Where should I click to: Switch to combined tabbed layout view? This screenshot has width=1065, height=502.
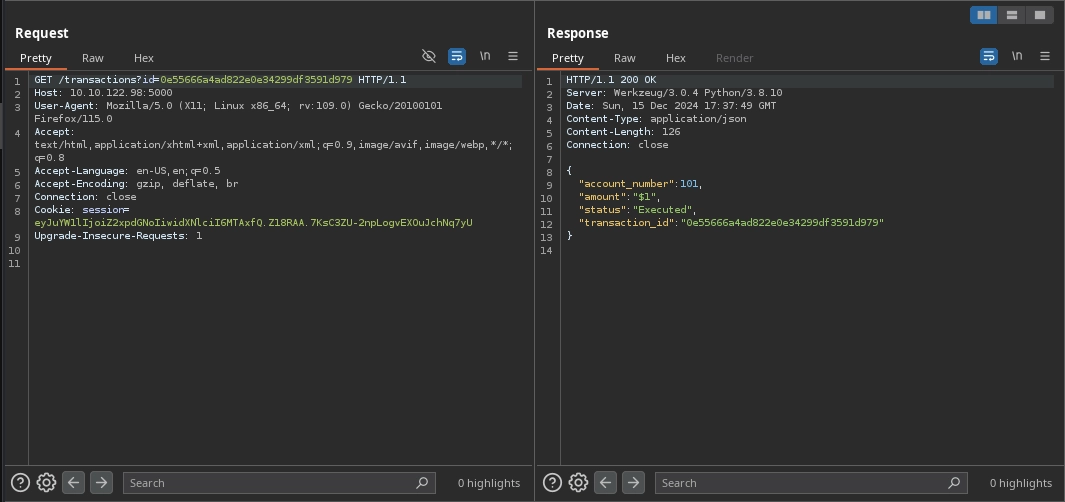1040,15
